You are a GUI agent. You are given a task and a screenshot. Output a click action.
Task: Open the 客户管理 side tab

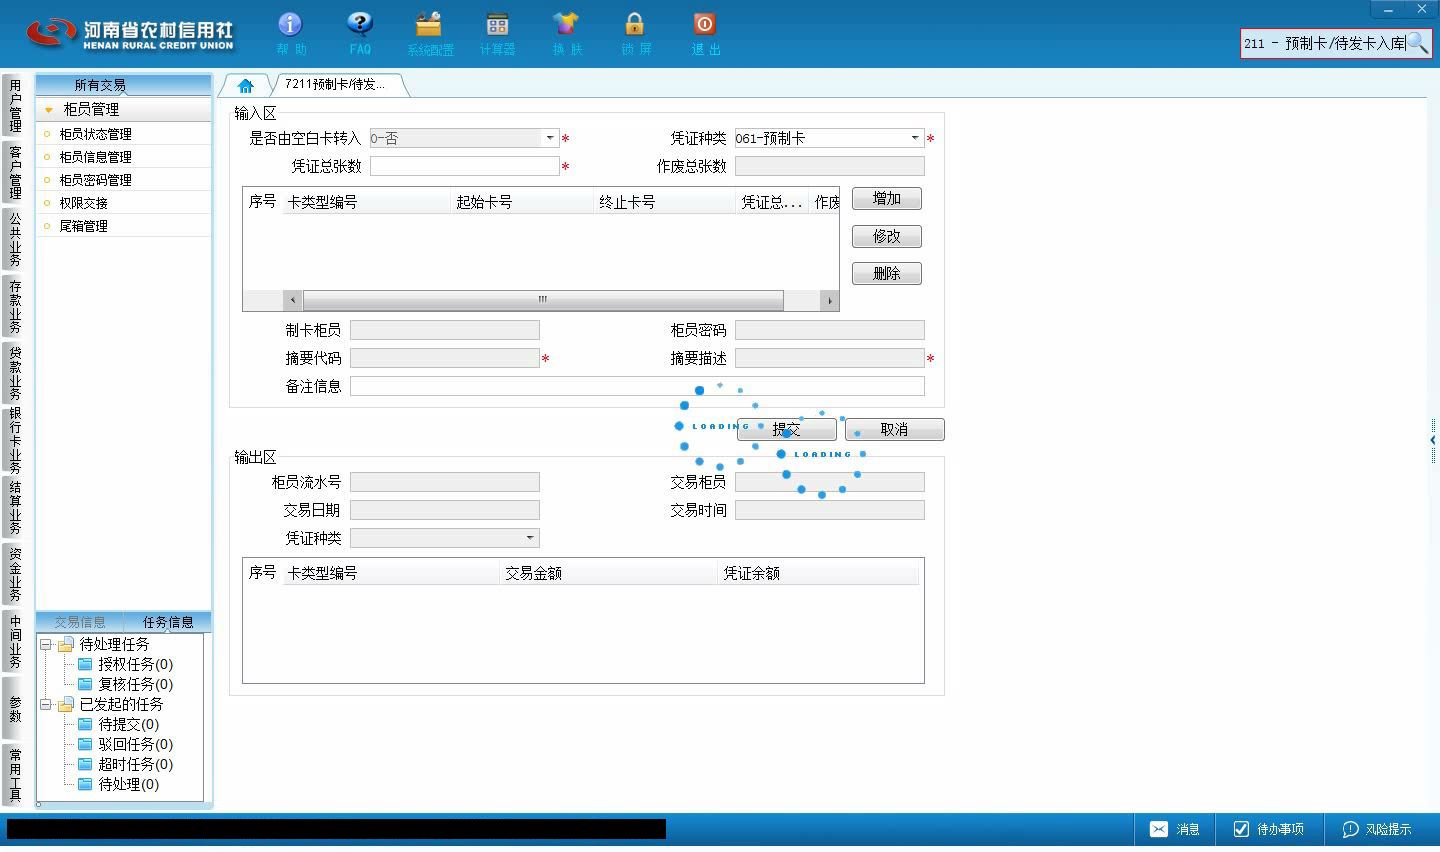pyautogui.click(x=14, y=172)
